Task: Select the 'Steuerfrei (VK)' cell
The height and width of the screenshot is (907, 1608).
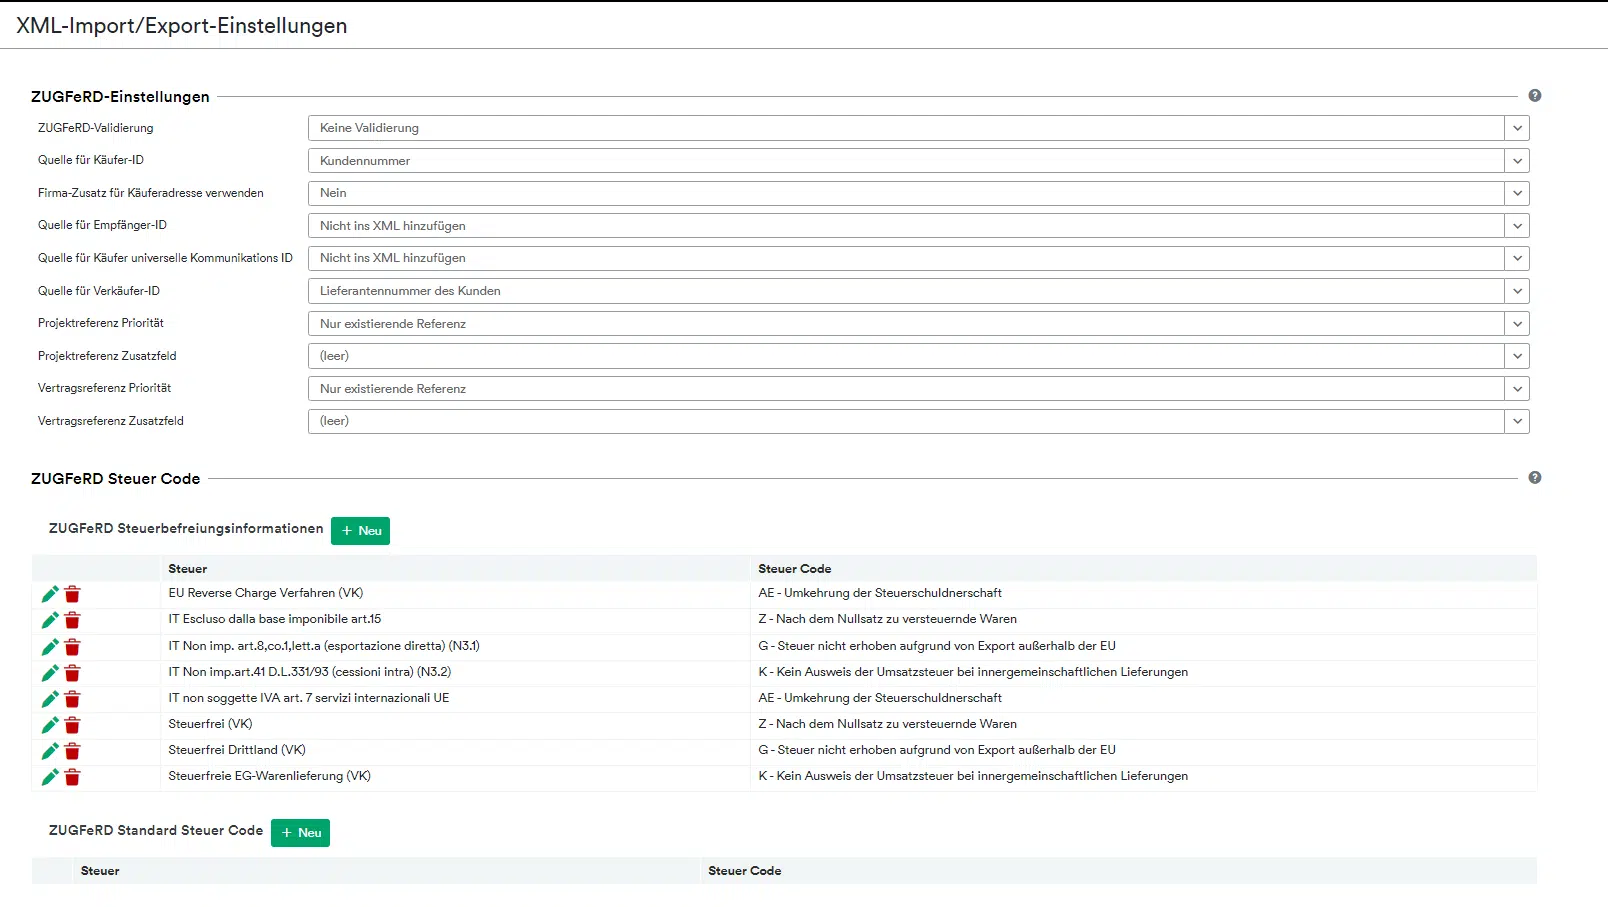Action: [x=455, y=724]
